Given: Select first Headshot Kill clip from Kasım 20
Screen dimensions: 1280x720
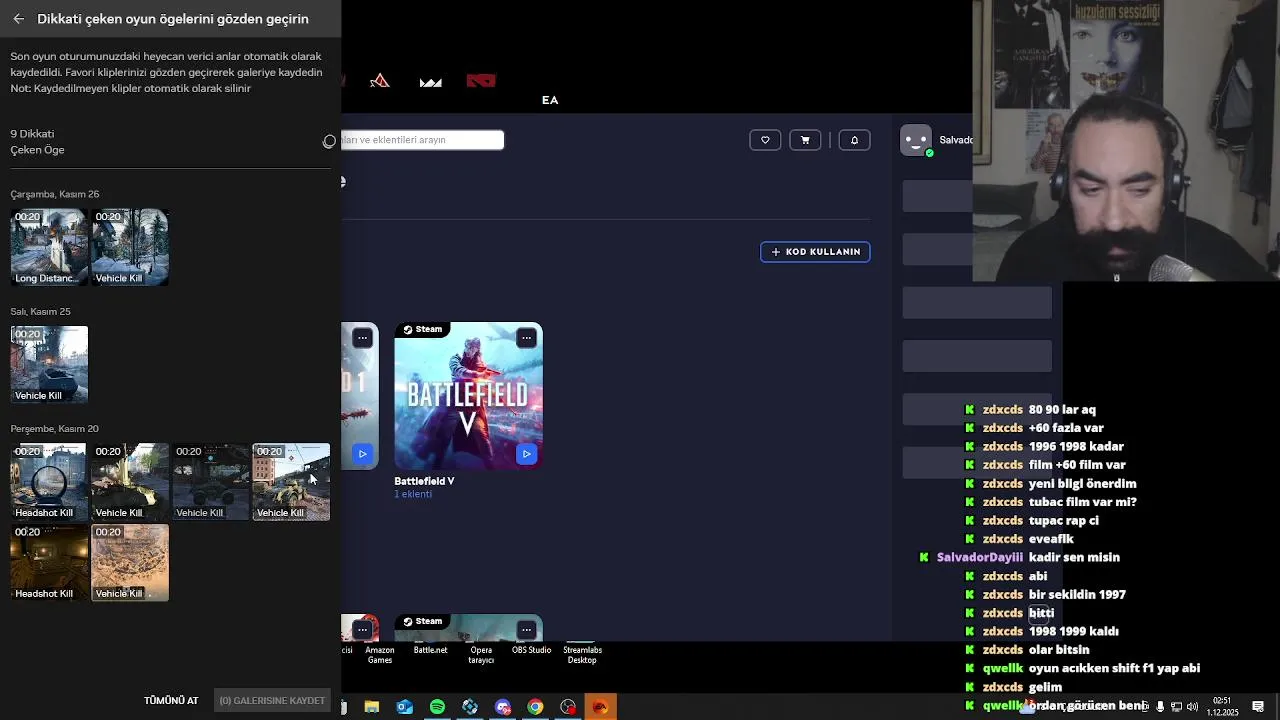Looking at the screenshot, I should coord(49,482).
